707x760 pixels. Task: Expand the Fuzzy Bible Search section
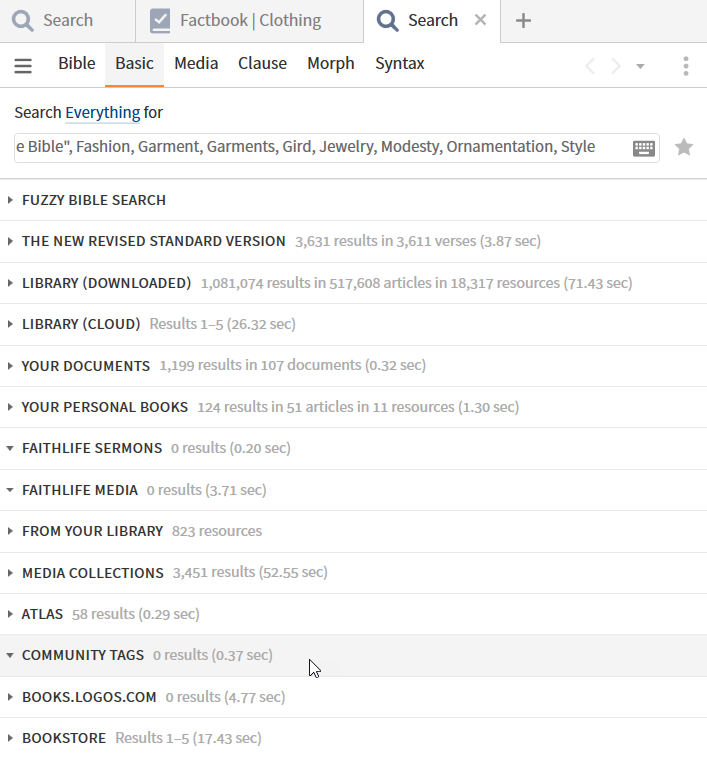pyautogui.click(x=10, y=200)
